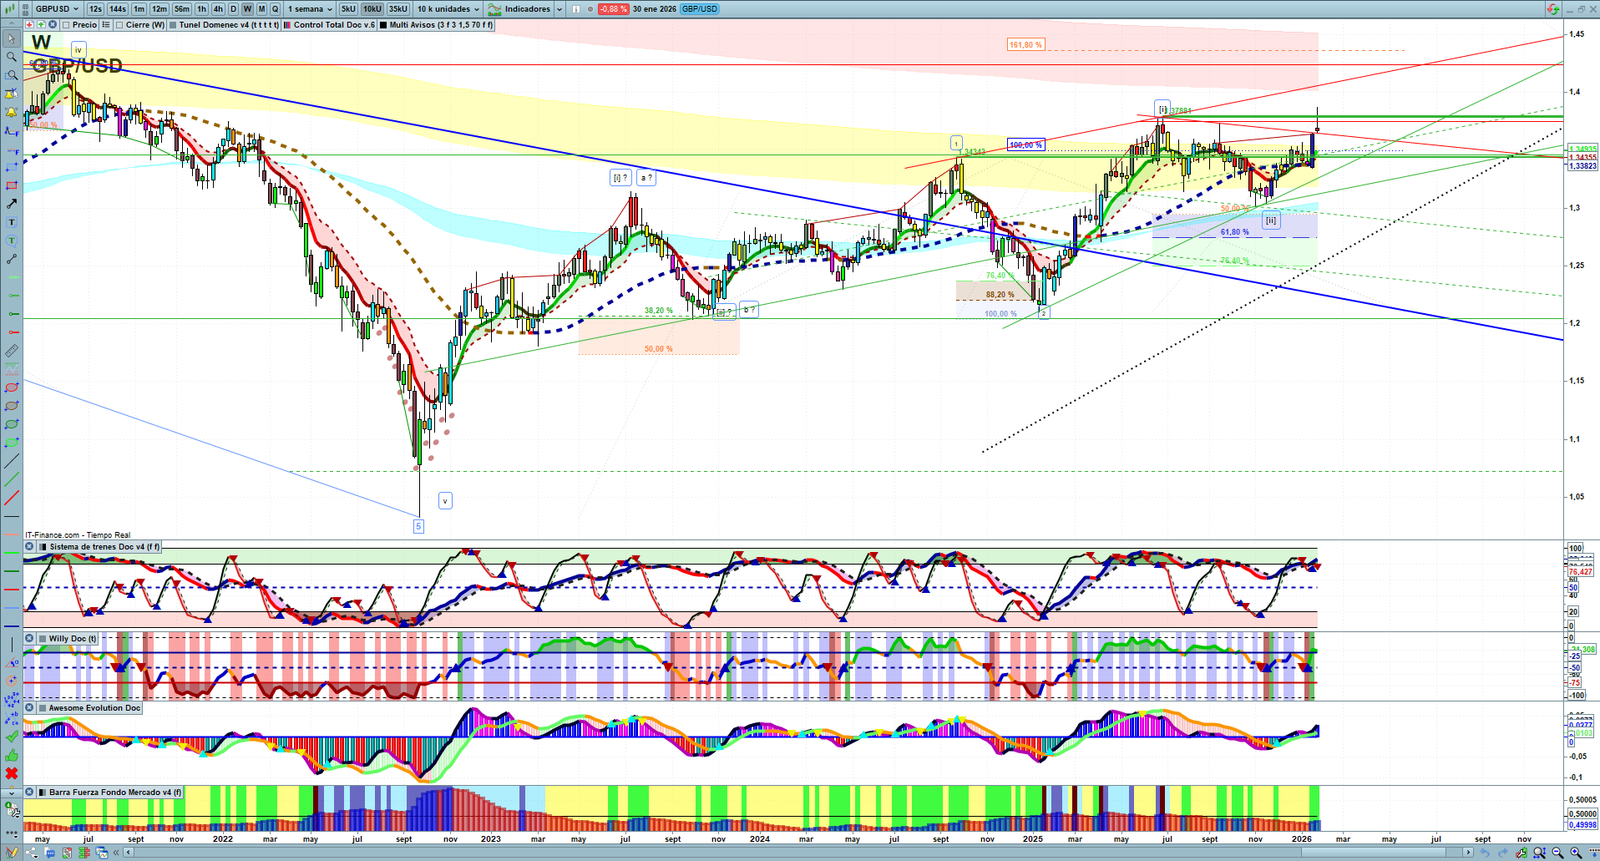Click the Barra Fuerza Fondo Mercado color swatch
This screenshot has height=861, width=1600.
[x=42, y=792]
